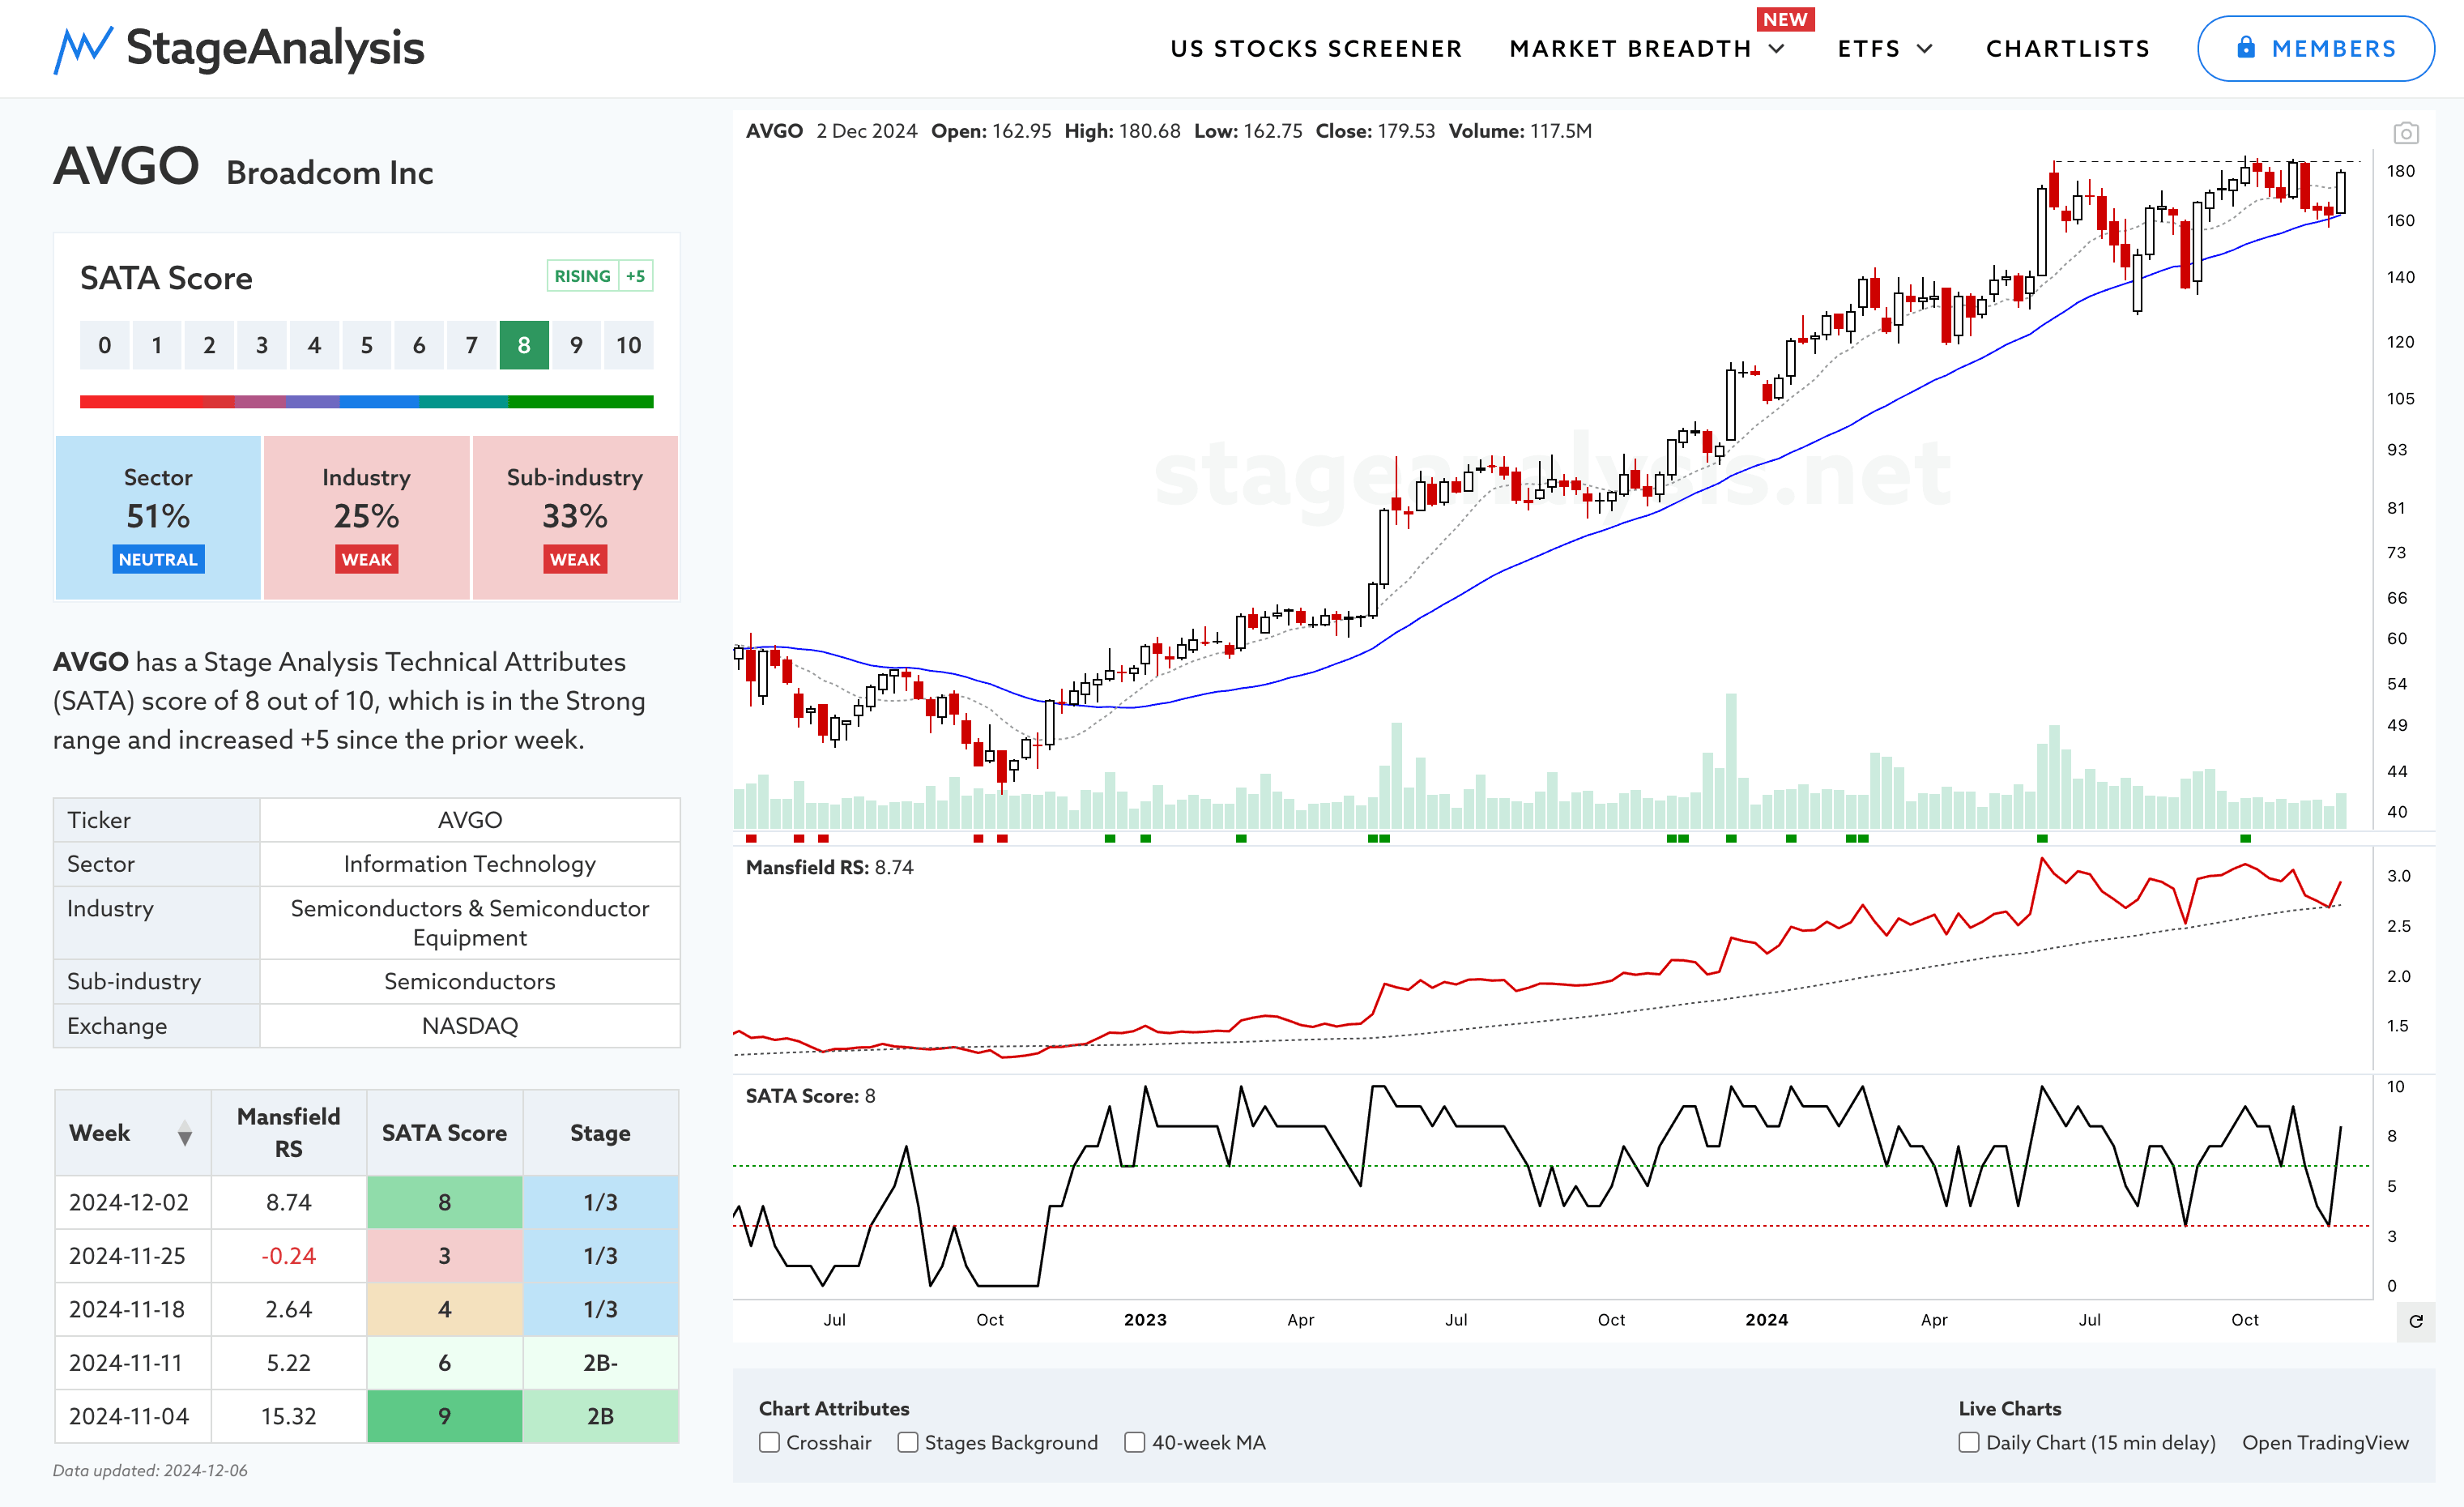
Task: Click SATA score 9 table cell
Action: coord(444,1416)
